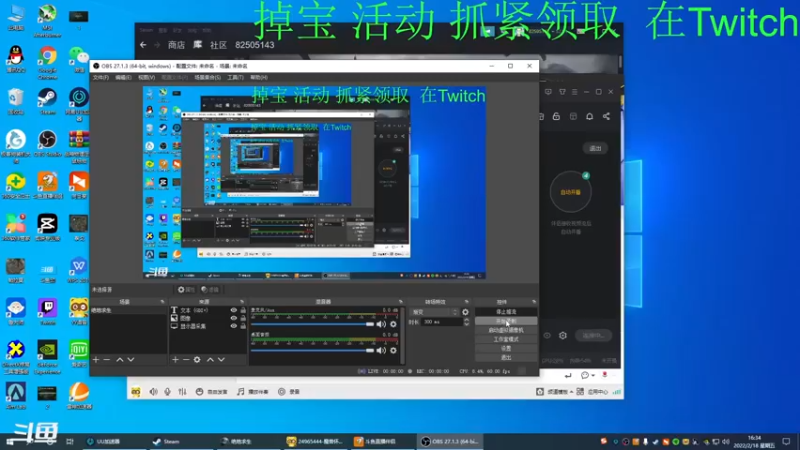Click the 开始录制 button

click(506, 321)
